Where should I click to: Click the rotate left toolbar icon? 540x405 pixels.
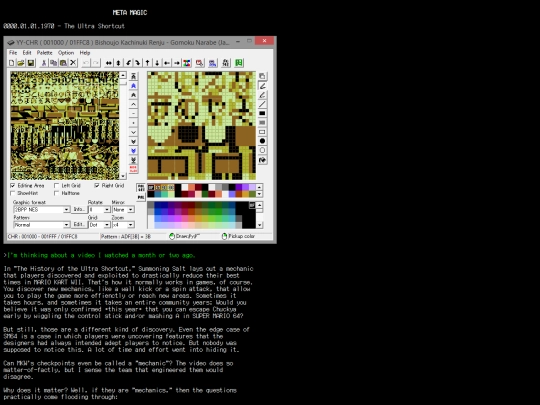click(x=128, y=63)
